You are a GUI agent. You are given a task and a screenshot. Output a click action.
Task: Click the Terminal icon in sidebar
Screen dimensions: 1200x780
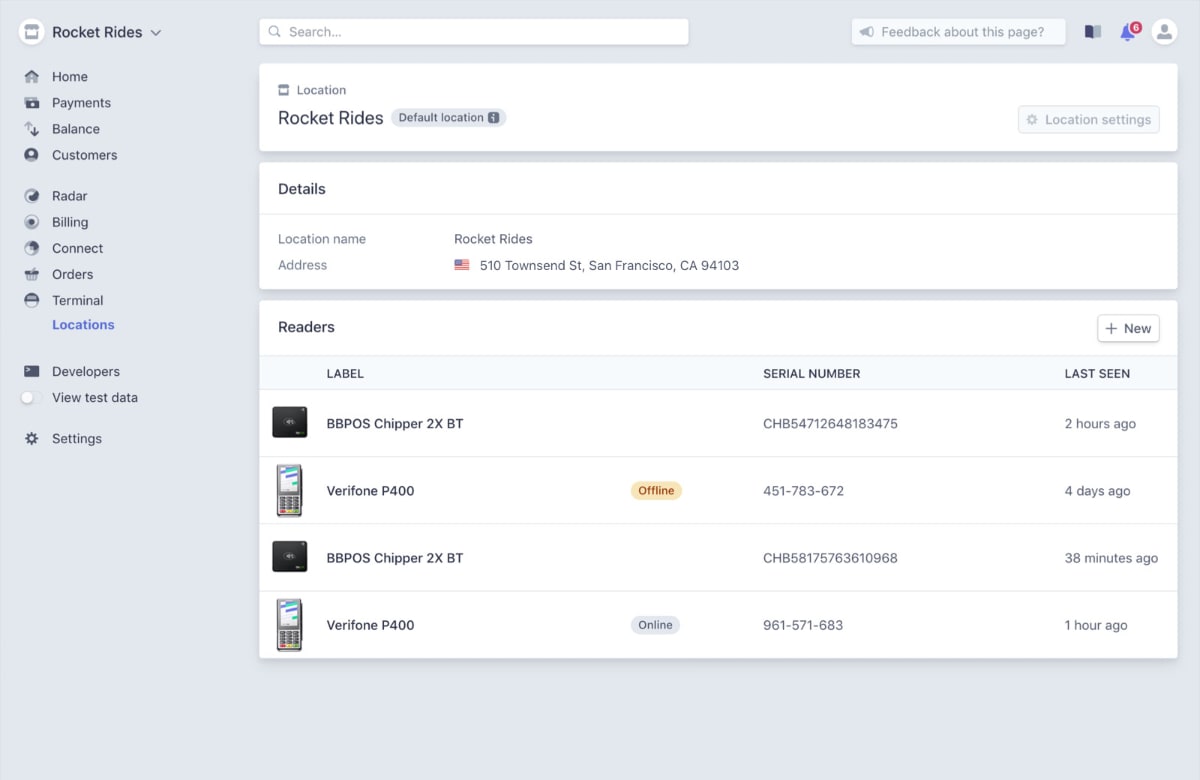32,300
